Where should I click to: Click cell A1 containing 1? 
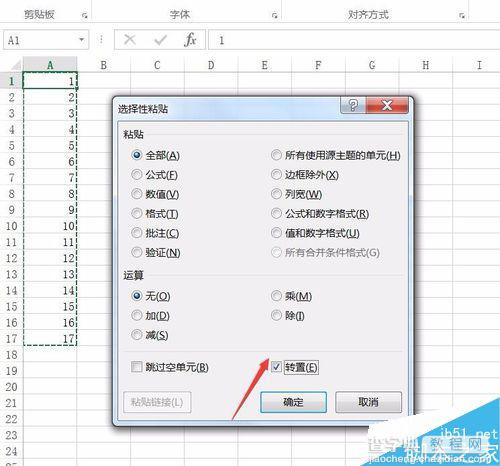point(50,81)
